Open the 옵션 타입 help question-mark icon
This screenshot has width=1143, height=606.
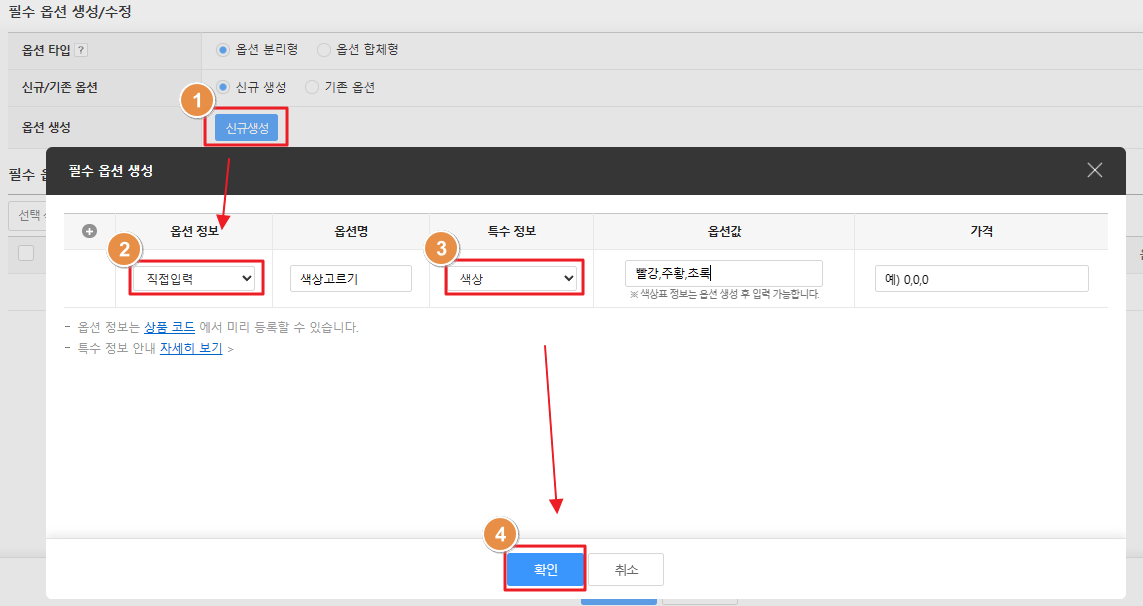point(82,50)
